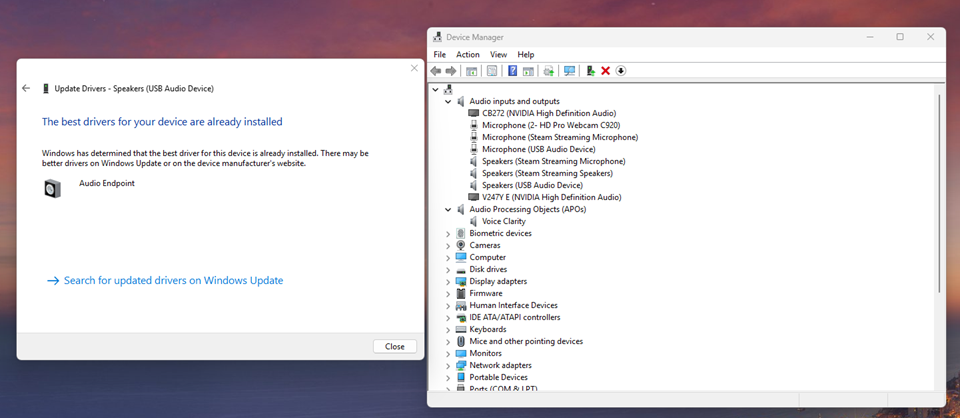The height and width of the screenshot is (418, 960).
Task: Toggle the Show/Hide Console Tree toolbar icon
Action: 471,71
